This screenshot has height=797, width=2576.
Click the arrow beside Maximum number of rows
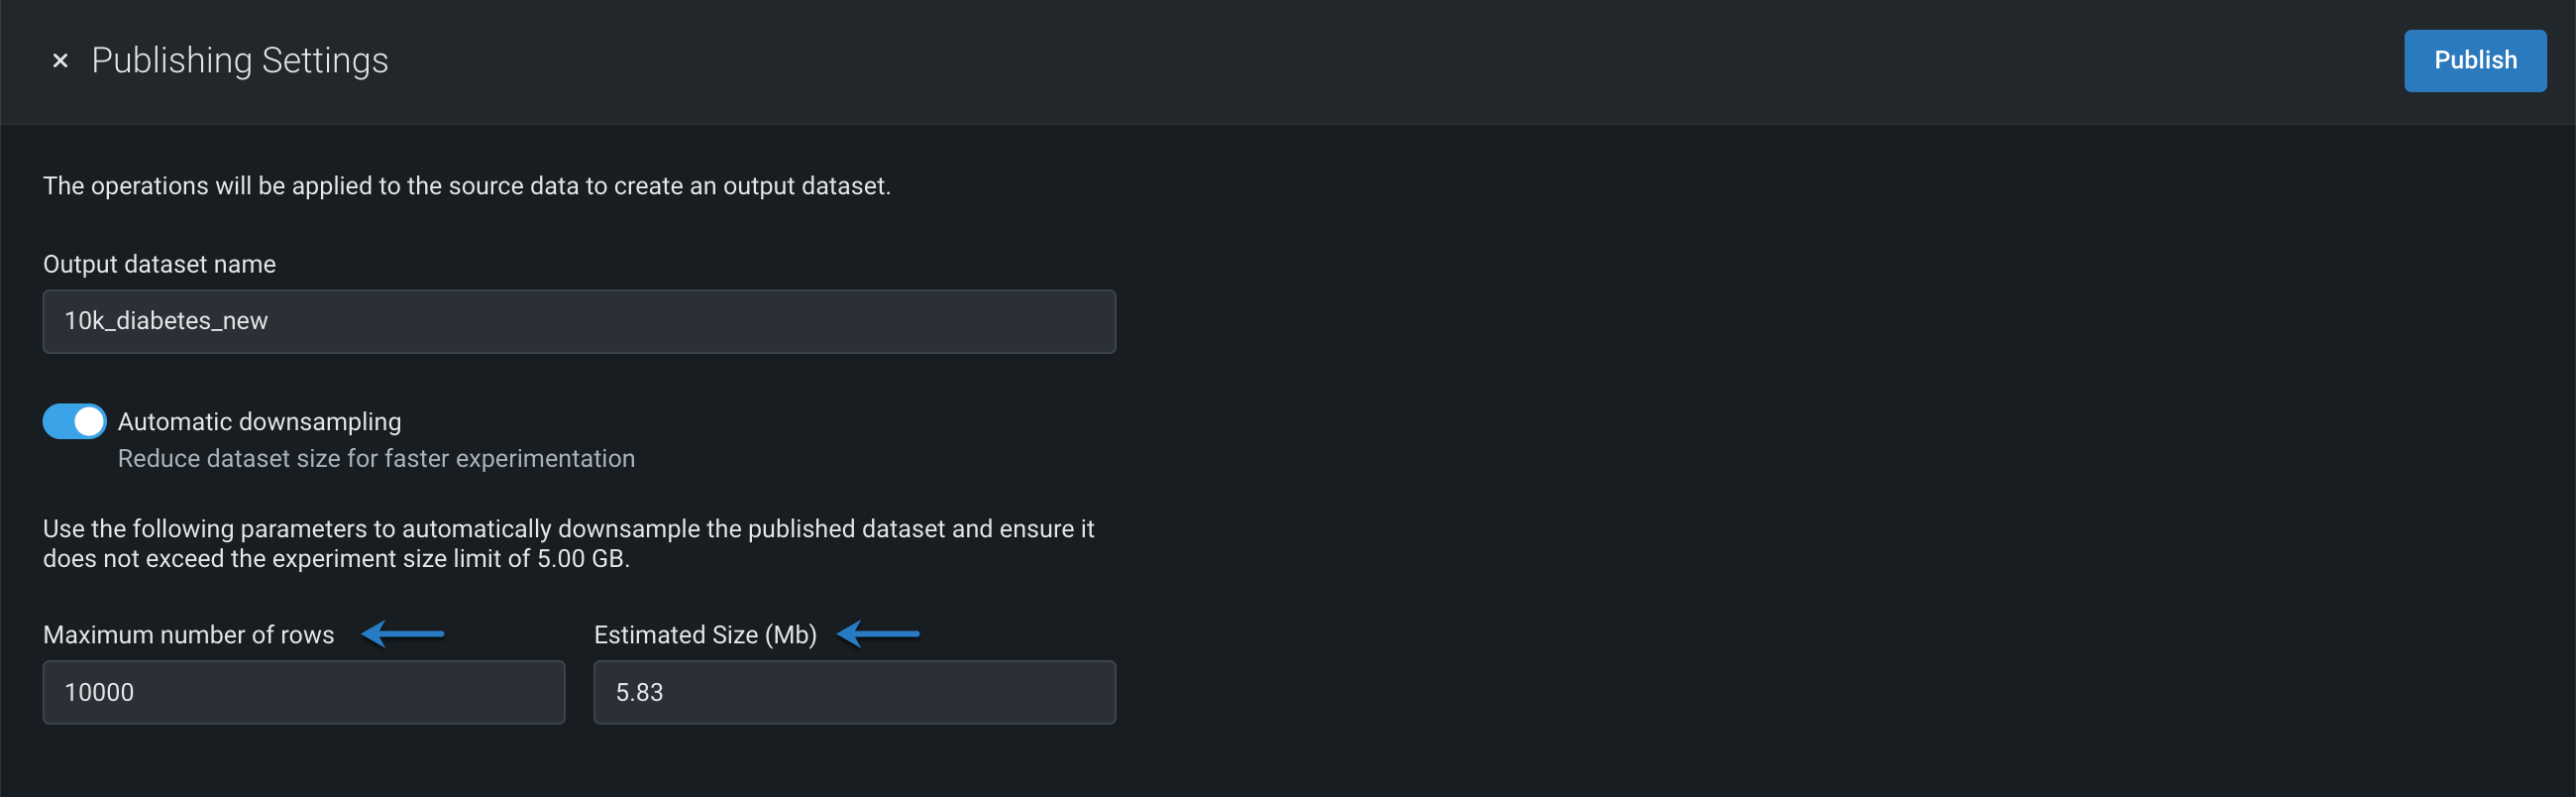point(402,634)
